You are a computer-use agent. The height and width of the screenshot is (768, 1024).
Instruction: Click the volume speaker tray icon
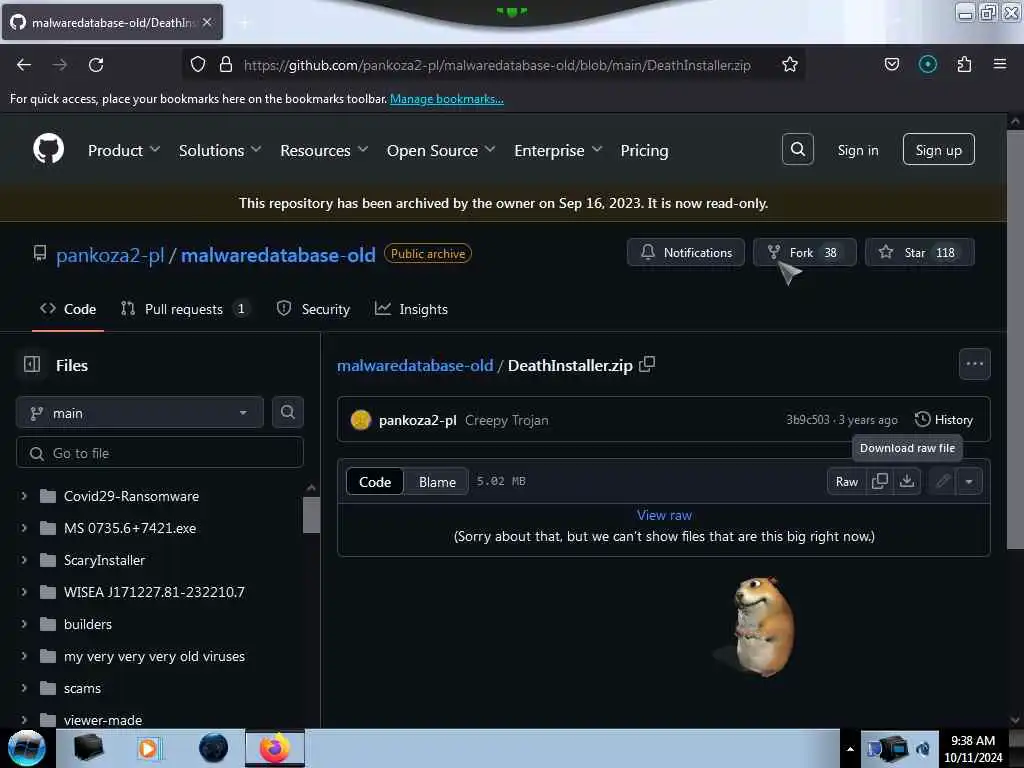922,749
